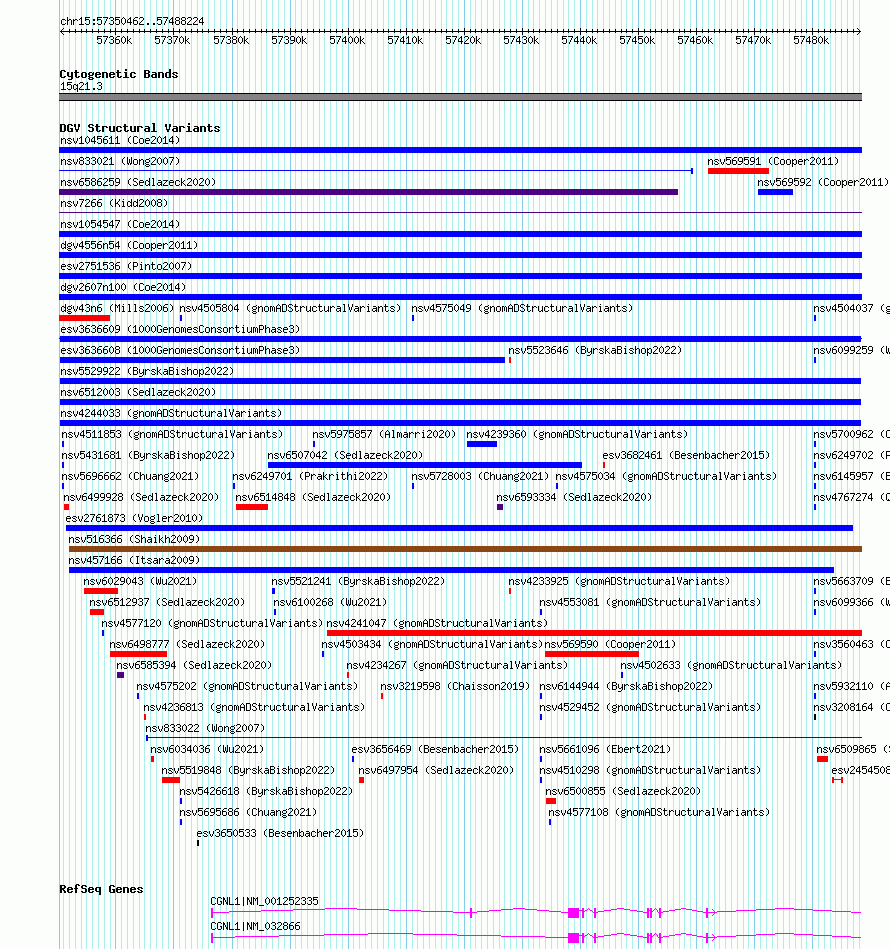This screenshot has width=890, height=949.
Task: Click the red nsv6029043 (Wu2021) bar
Action: [101, 591]
